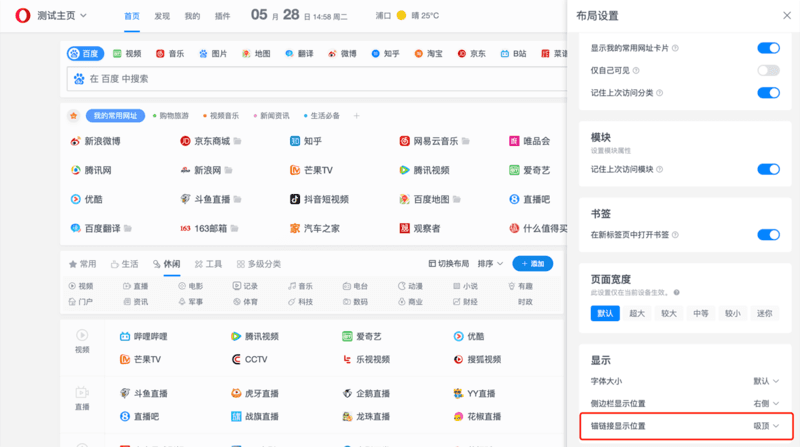Viewport: 800px width, 447px height.
Task: Open the 虎牙直播 site
Action: click(x=255, y=394)
